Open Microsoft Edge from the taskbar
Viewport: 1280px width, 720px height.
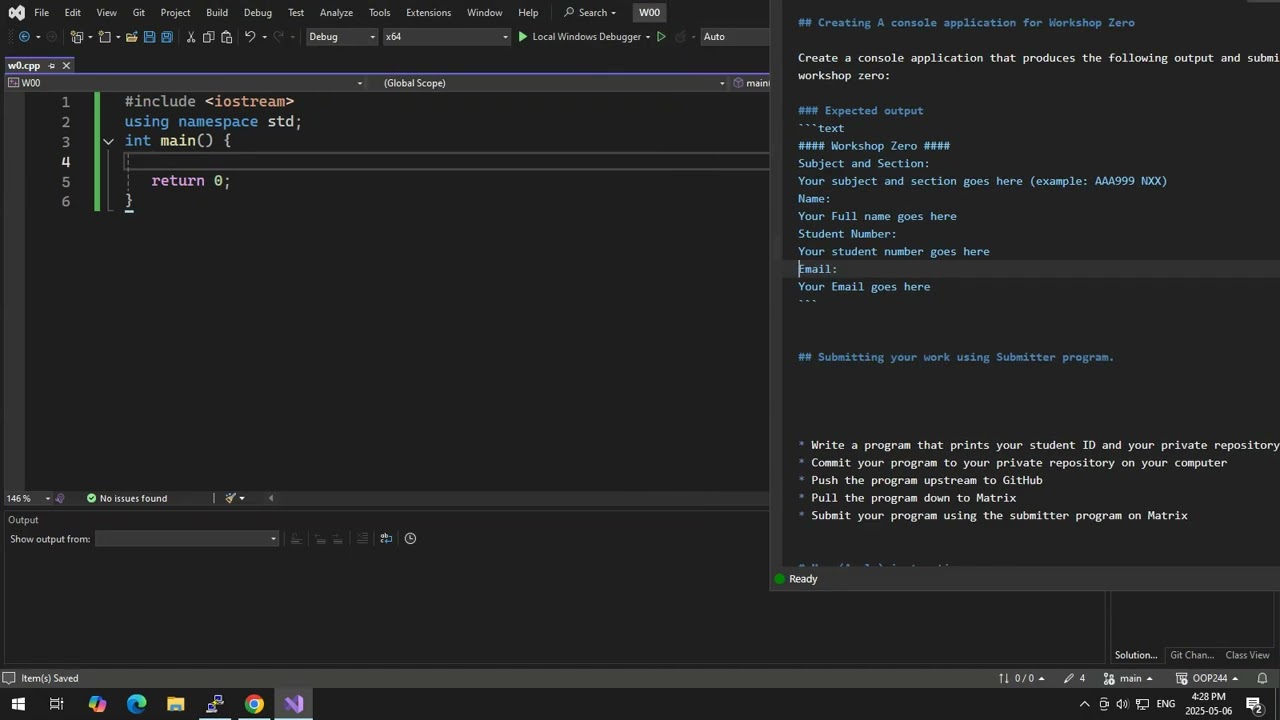tap(136, 704)
